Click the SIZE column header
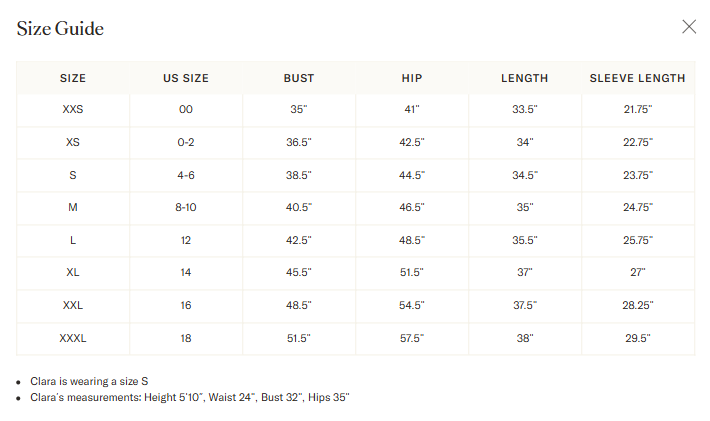 coord(73,78)
